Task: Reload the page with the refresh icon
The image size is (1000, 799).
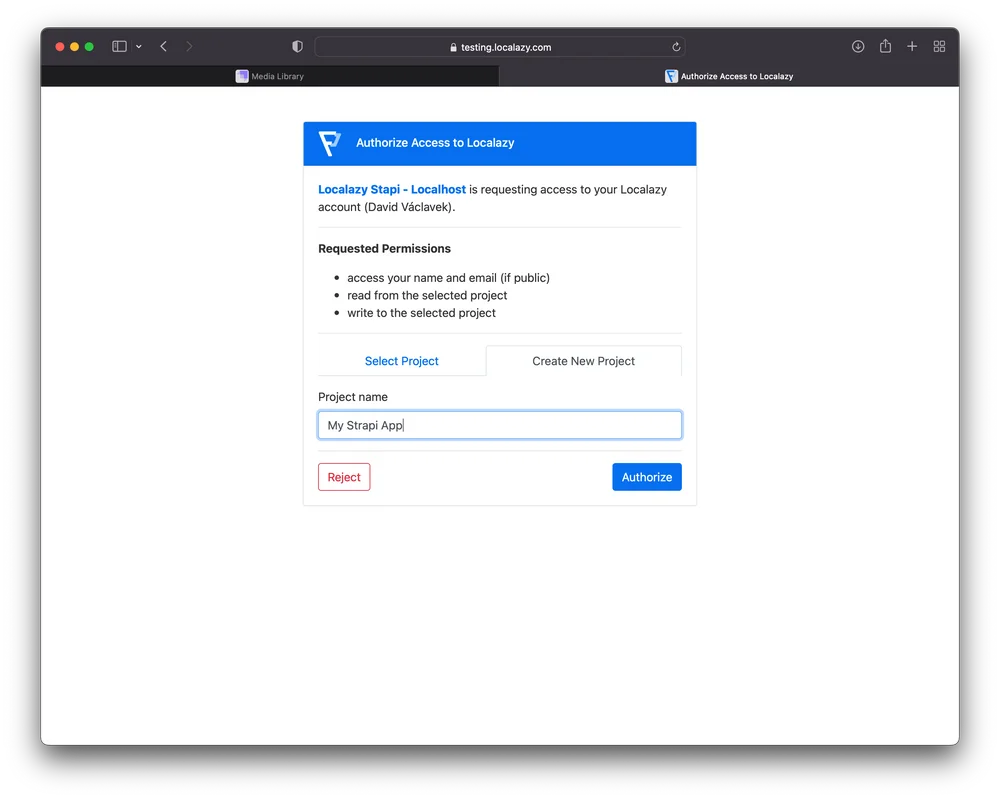Action: [676, 46]
